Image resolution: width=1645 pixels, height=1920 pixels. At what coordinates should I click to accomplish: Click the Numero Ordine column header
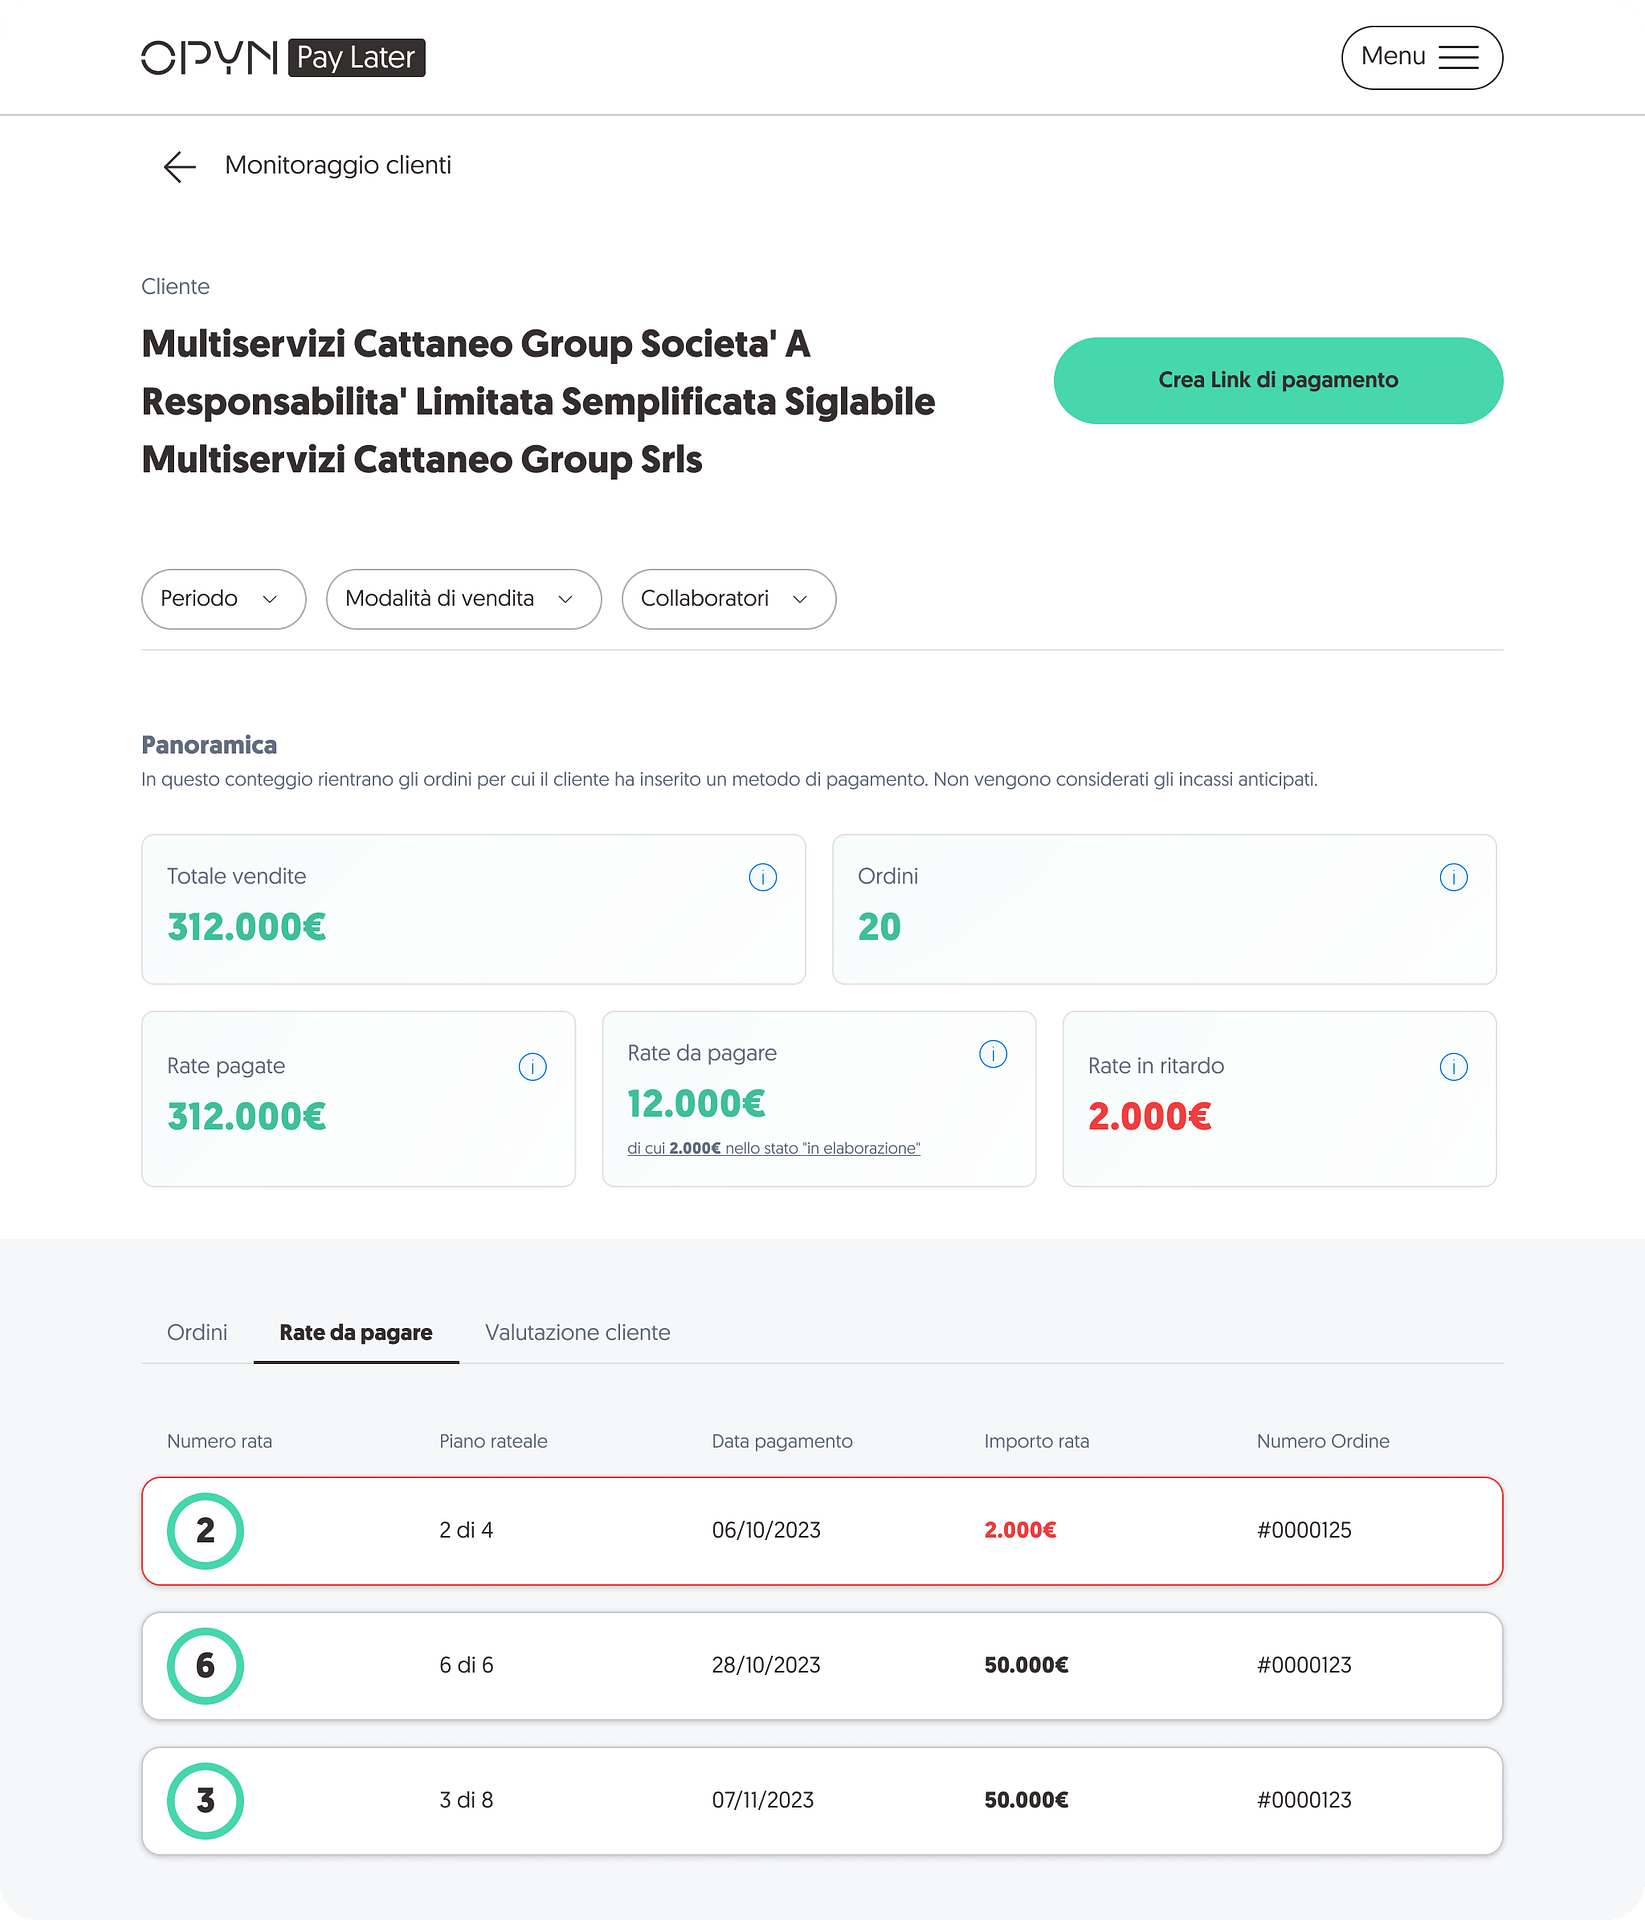pos(1323,1441)
